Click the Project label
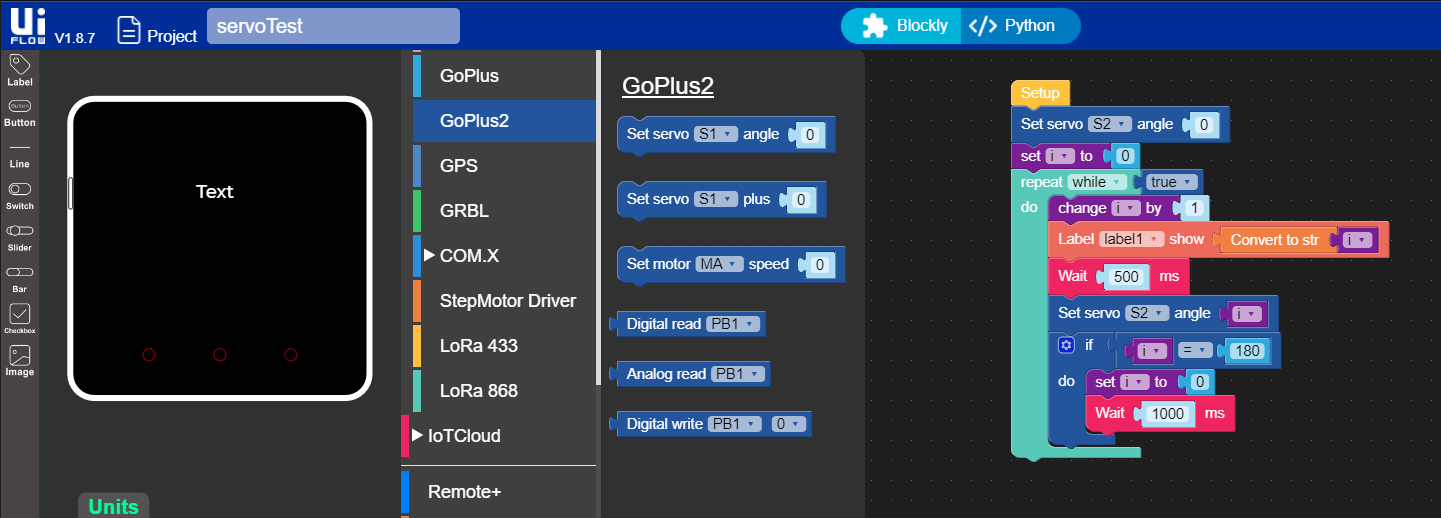This screenshot has width=1441, height=518. tap(172, 36)
